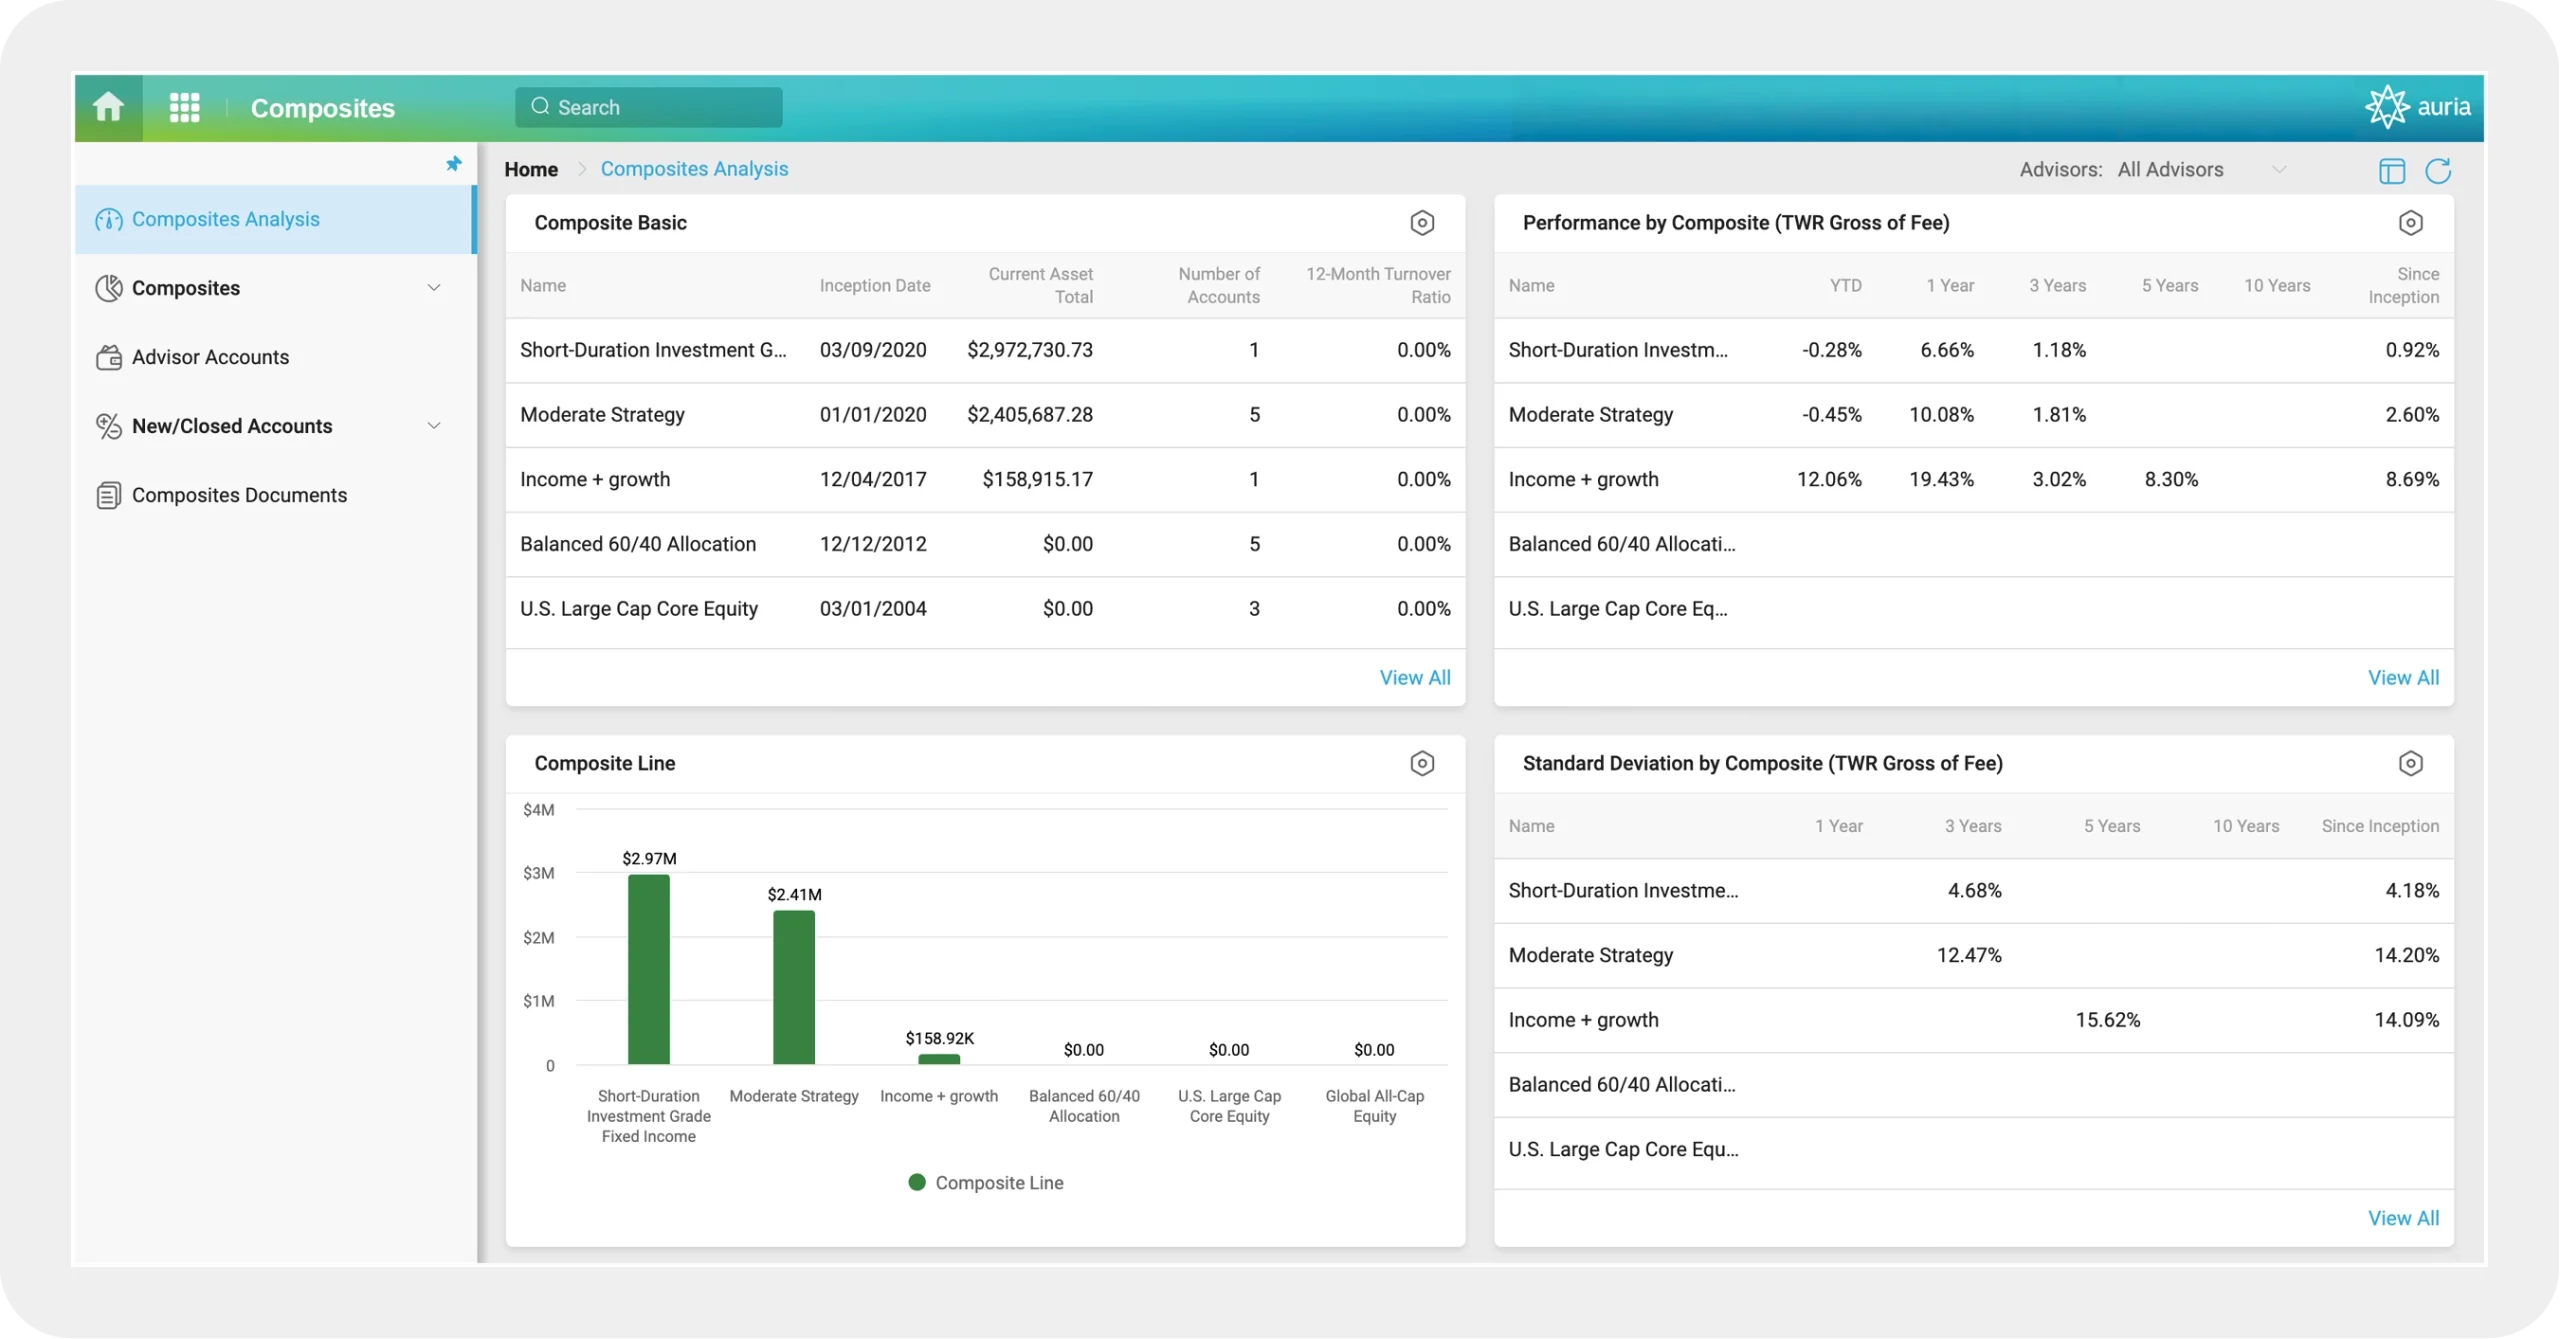
Task: Click Home breadcrumb link
Action: click(x=531, y=169)
